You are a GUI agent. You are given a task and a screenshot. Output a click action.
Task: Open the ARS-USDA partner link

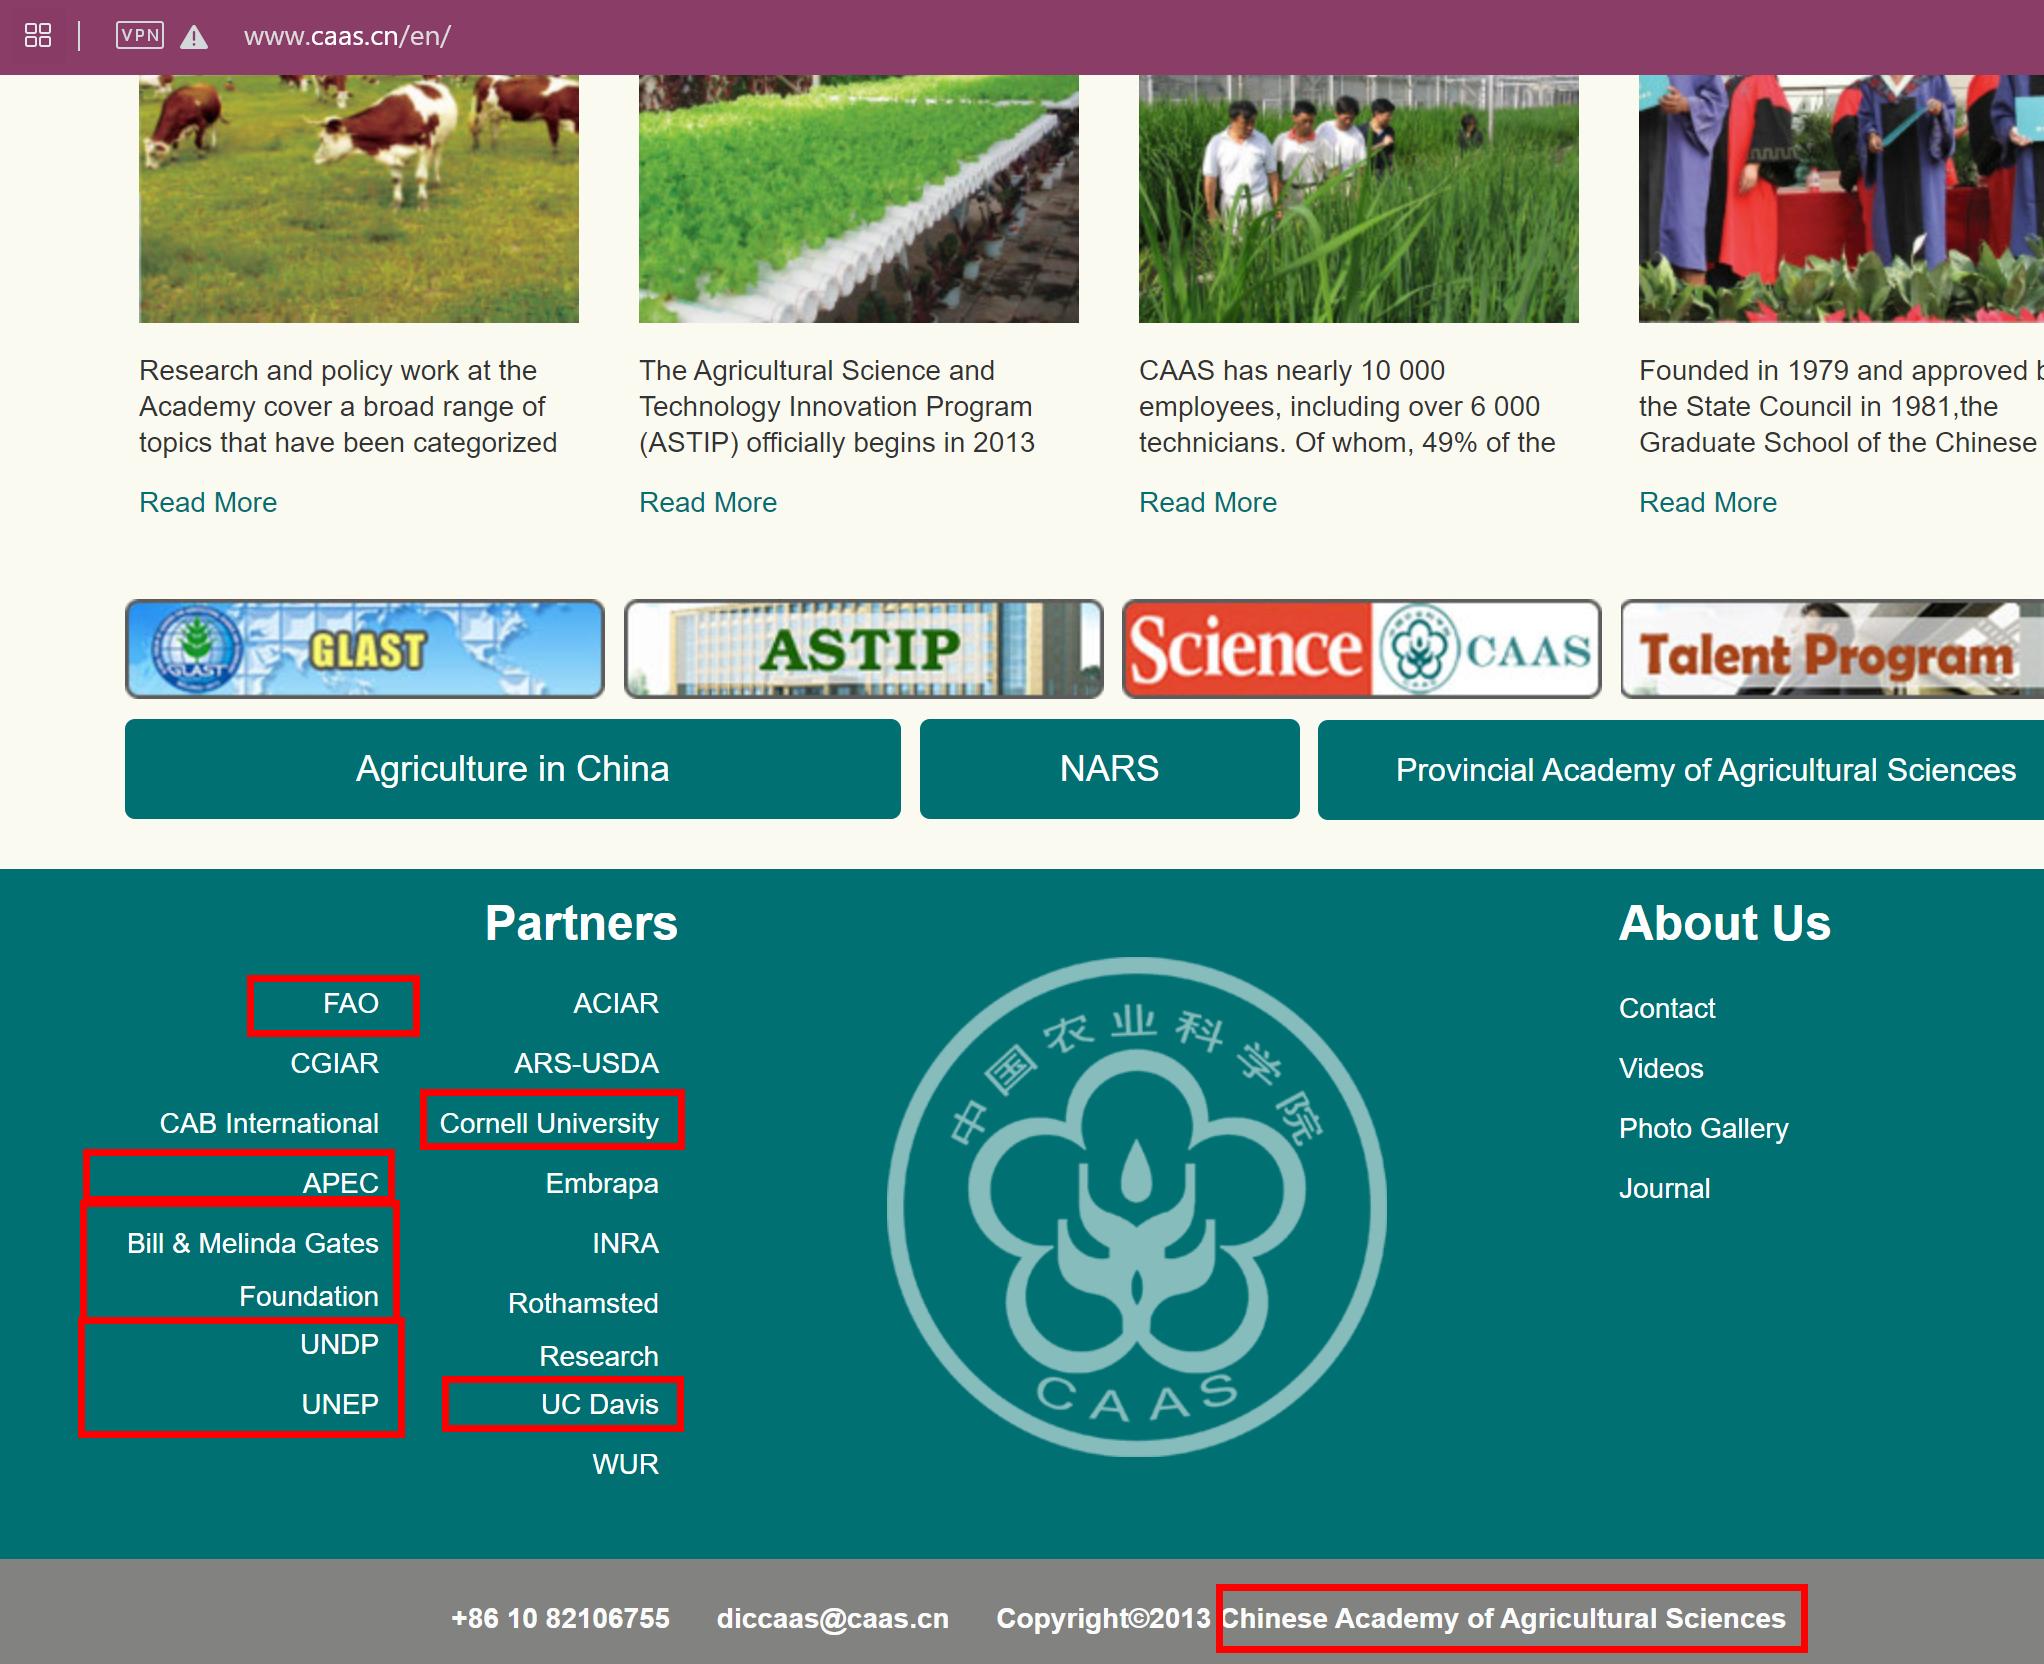pyautogui.click(x=587, y=1063)
